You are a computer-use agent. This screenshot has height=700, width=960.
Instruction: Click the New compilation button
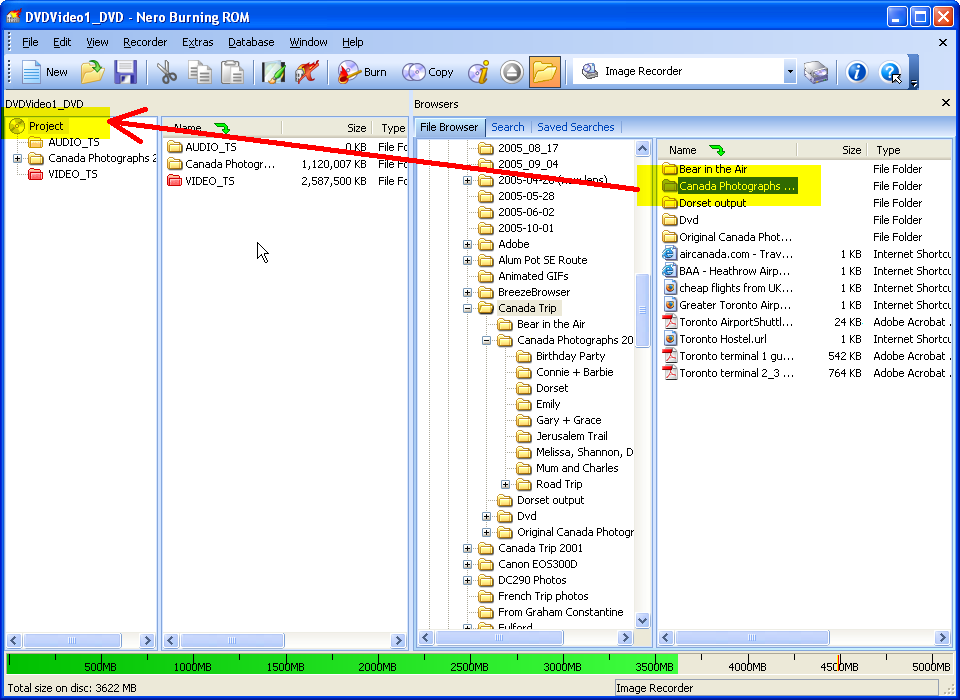click(45, 72)
